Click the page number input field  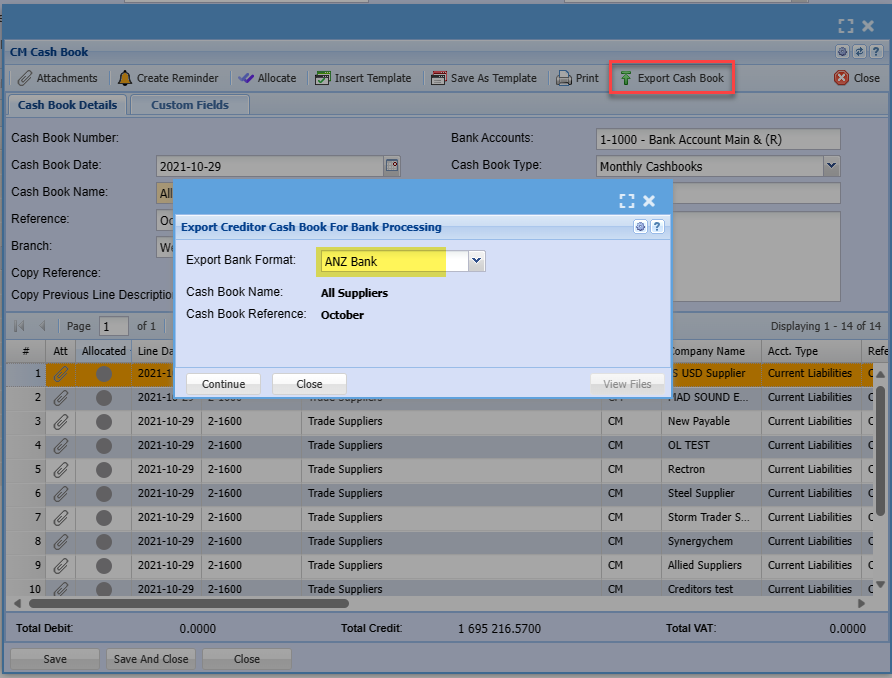114,326
